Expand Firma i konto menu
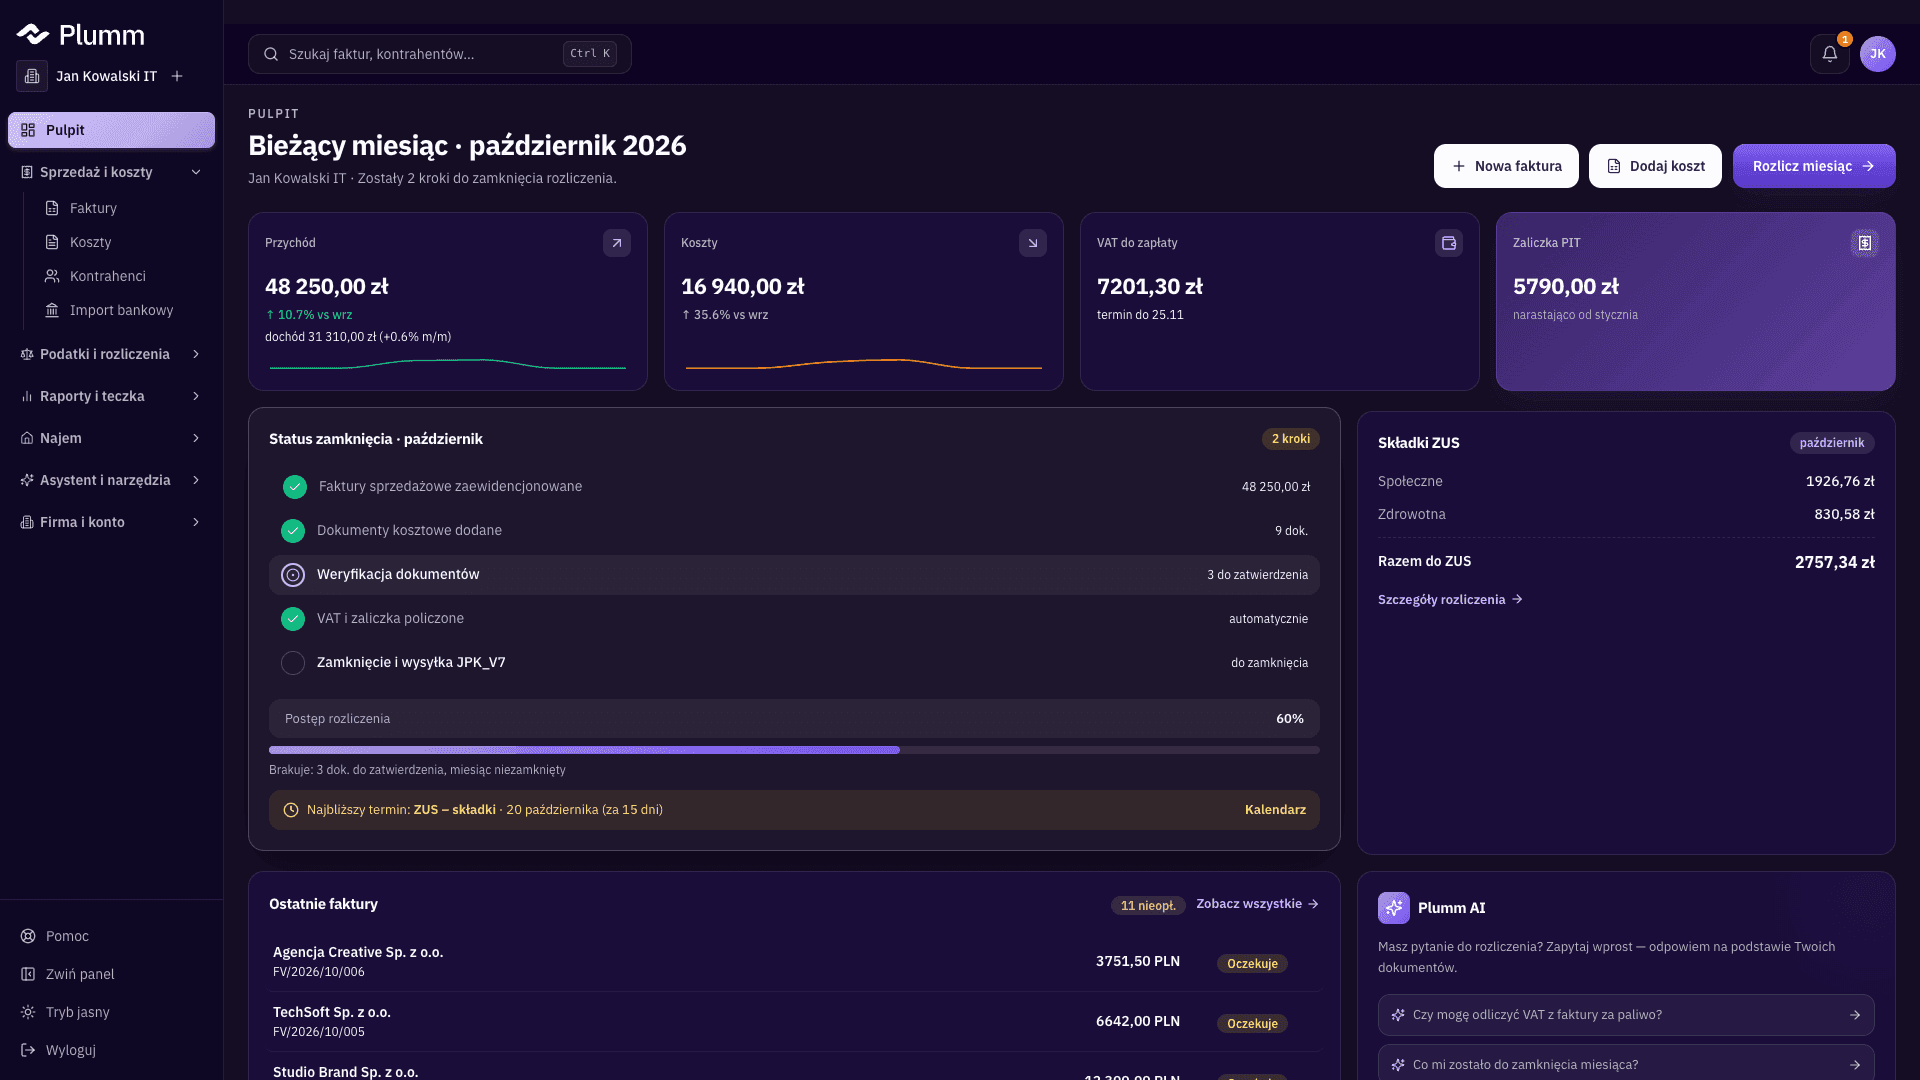 click(x=111, y=522)
